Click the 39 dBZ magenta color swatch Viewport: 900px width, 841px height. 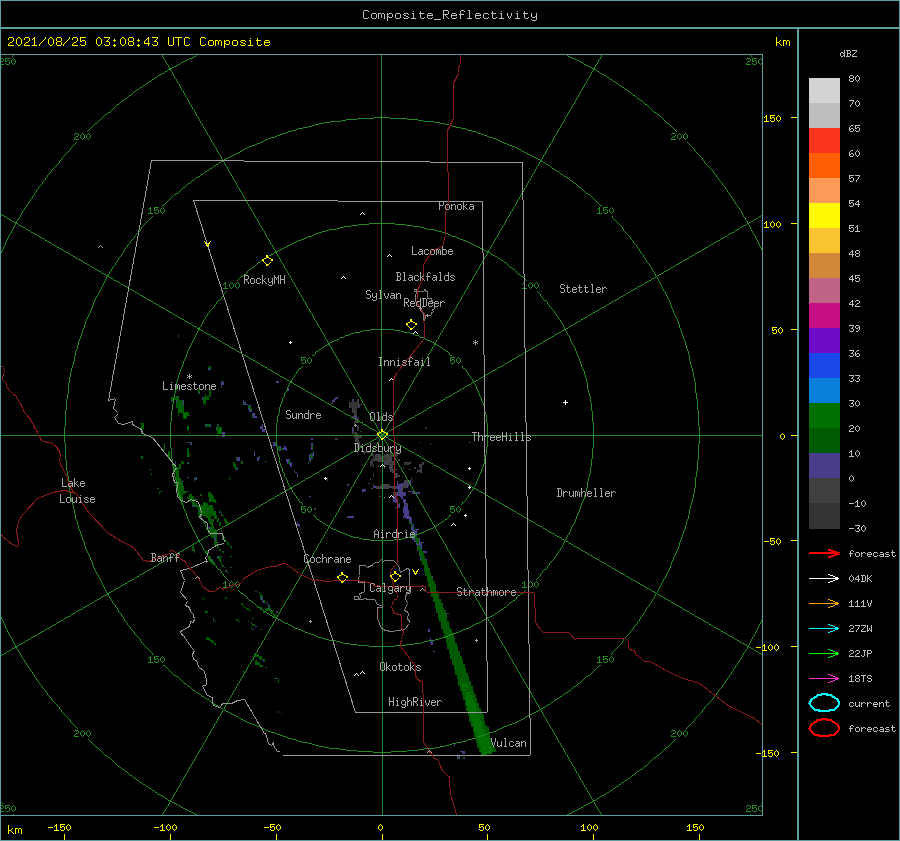tap(824, 316)
